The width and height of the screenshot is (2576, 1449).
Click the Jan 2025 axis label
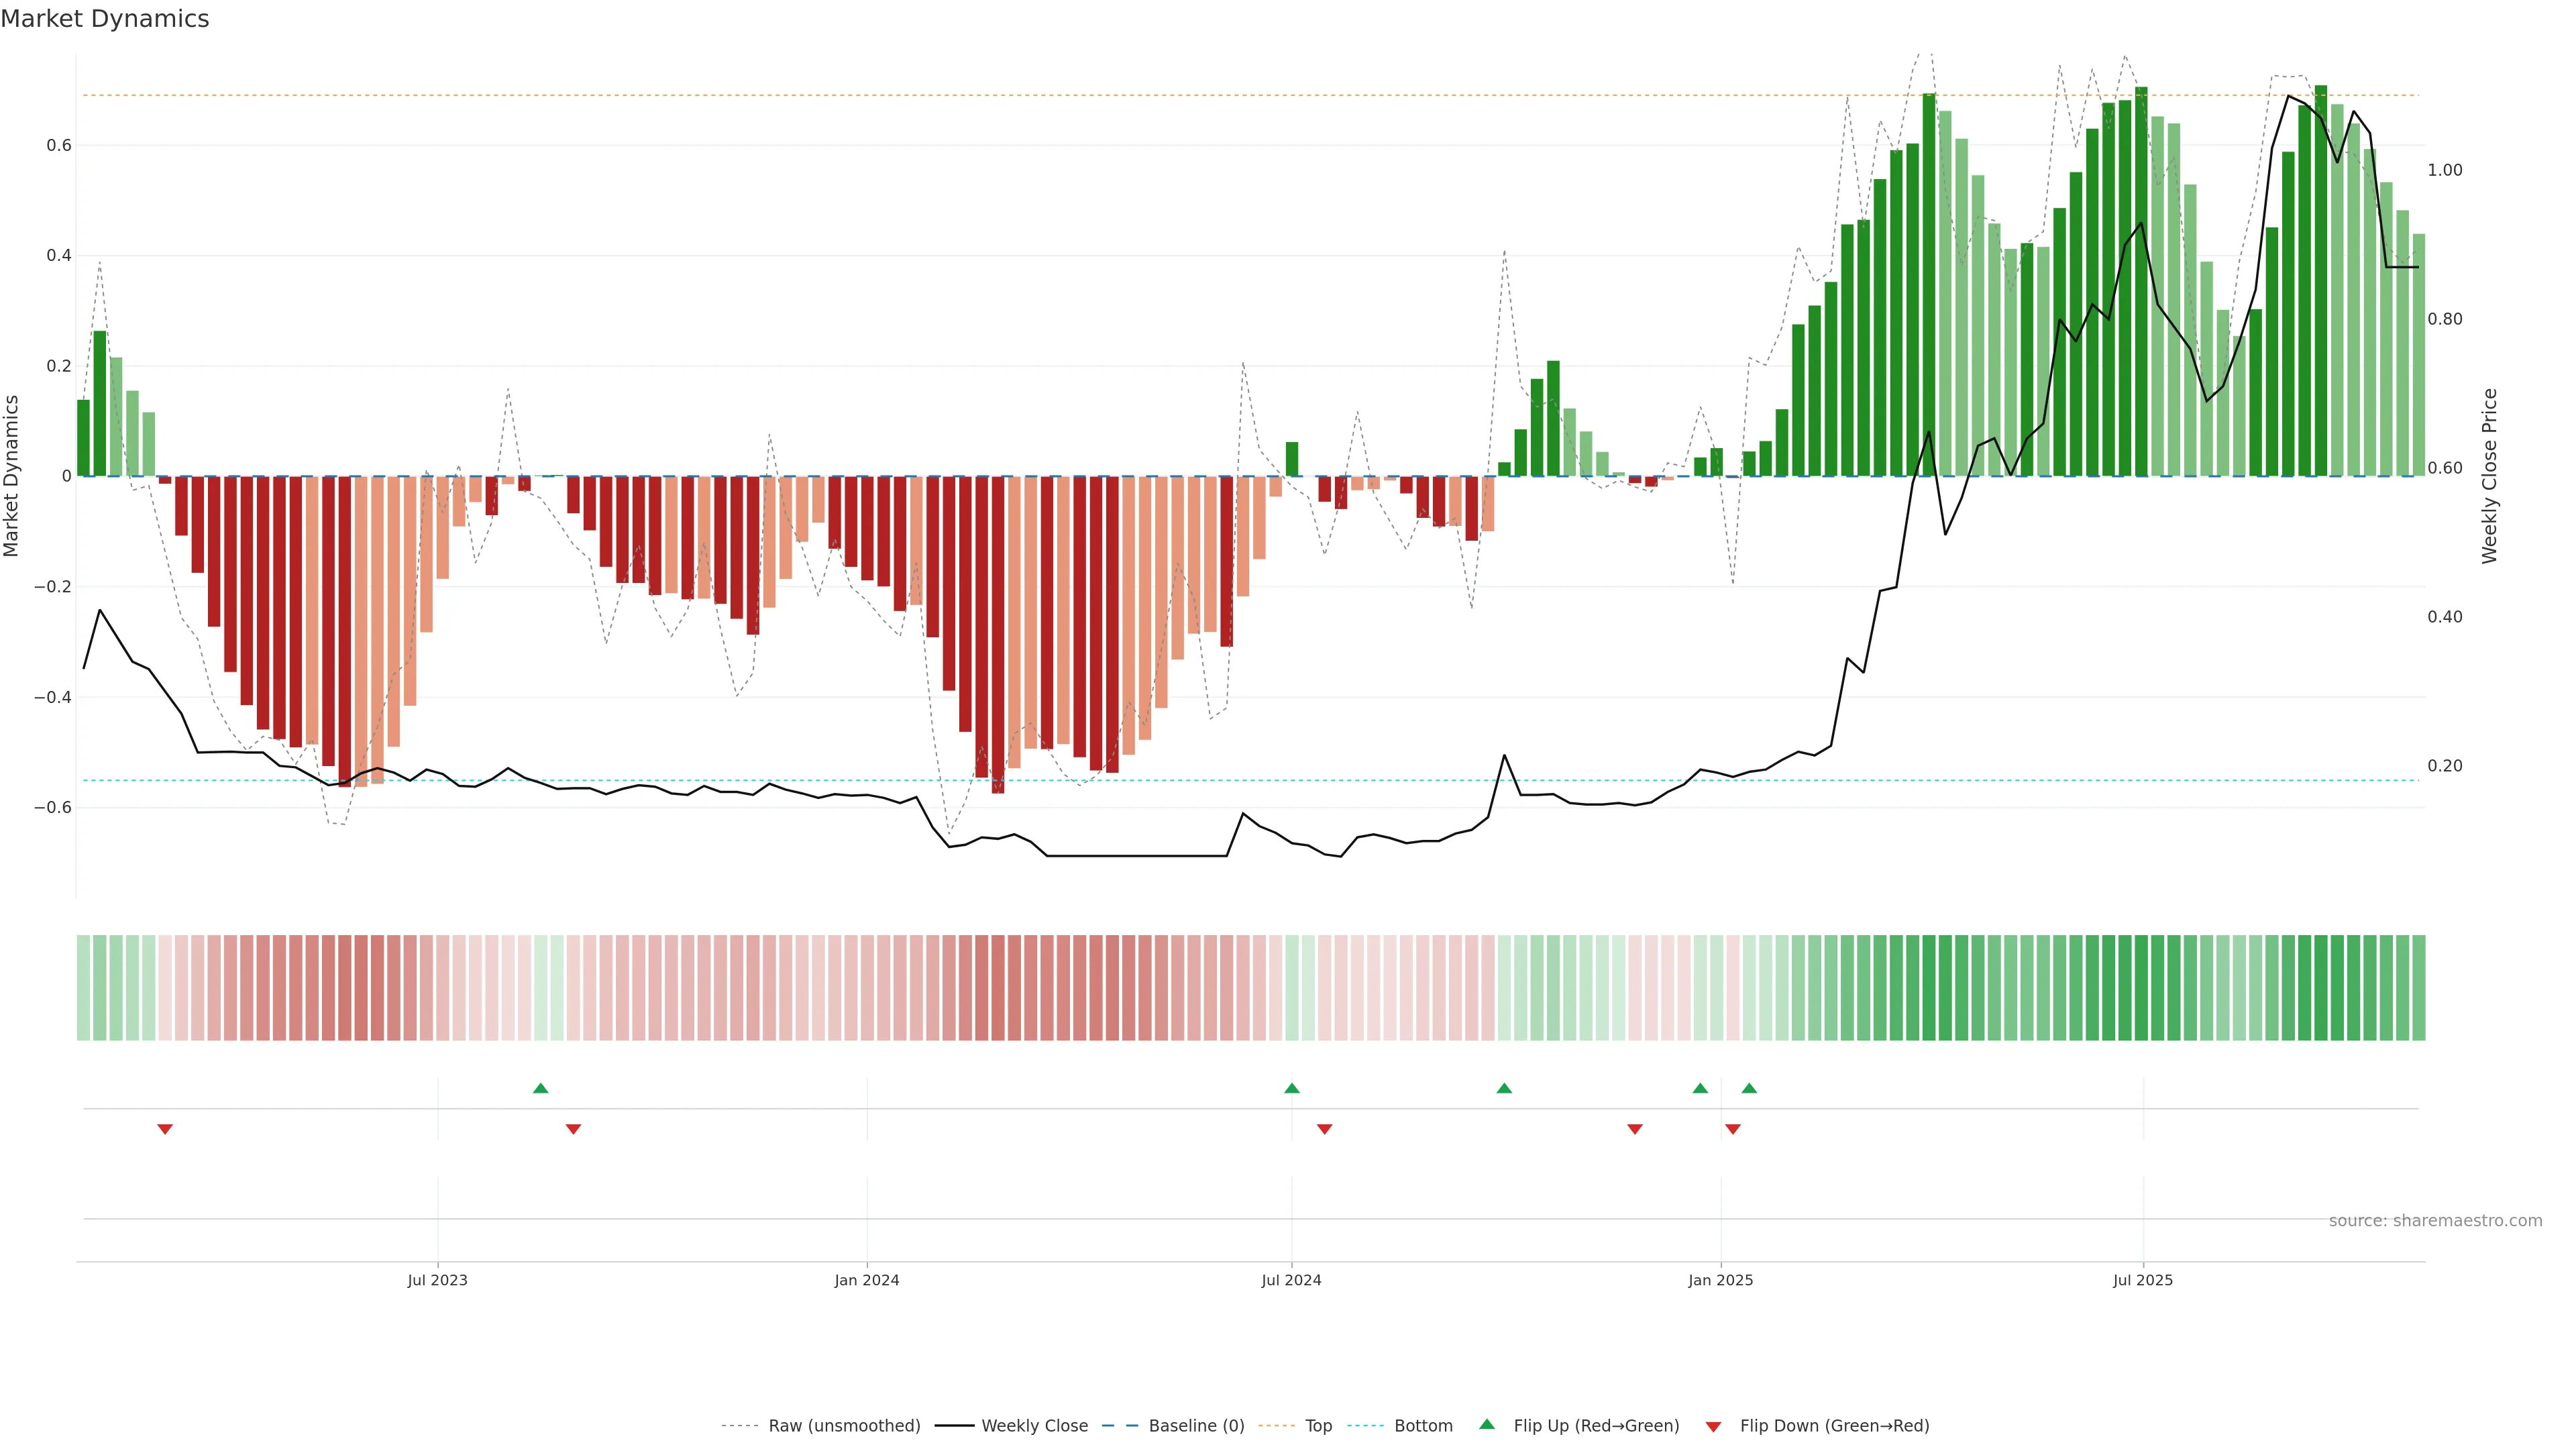pyautogui.click(x=1720, y=1280)
